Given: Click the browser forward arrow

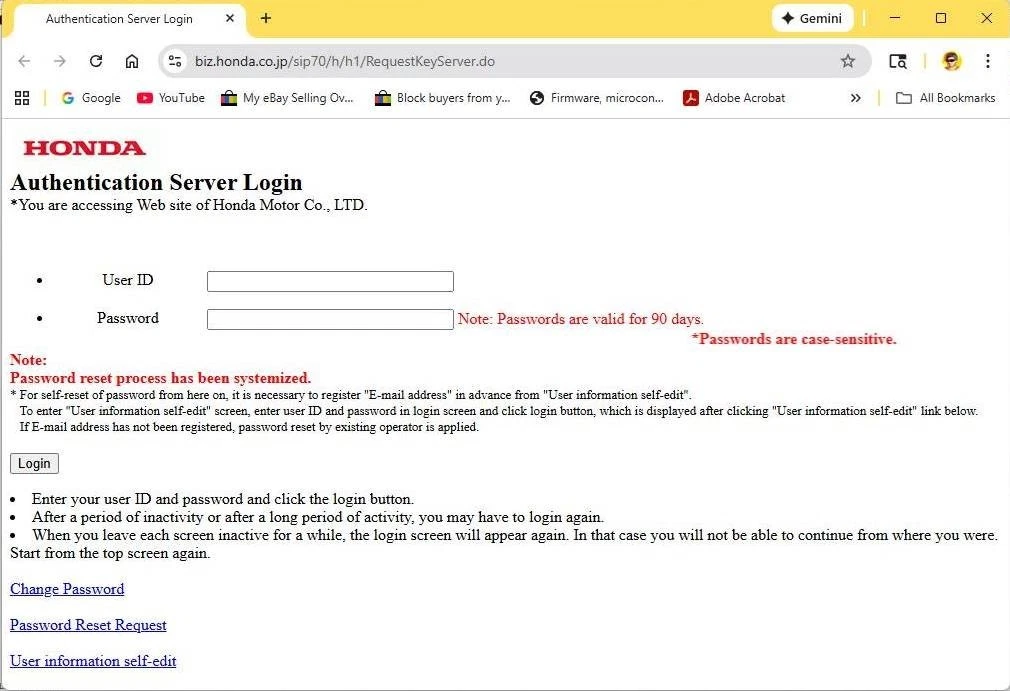Looking at the screenshot, I should pos(60,61).
